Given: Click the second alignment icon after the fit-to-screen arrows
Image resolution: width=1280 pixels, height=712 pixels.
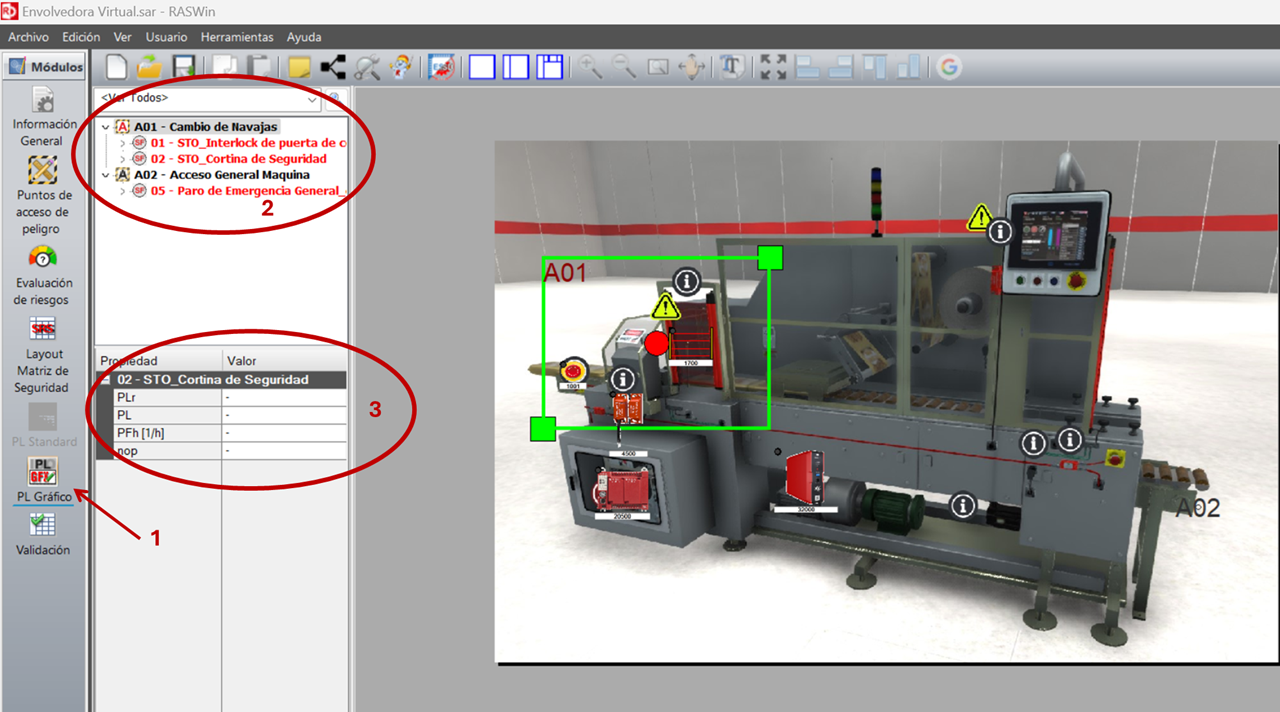Looking at the screenshot, I should click(841, 67).
